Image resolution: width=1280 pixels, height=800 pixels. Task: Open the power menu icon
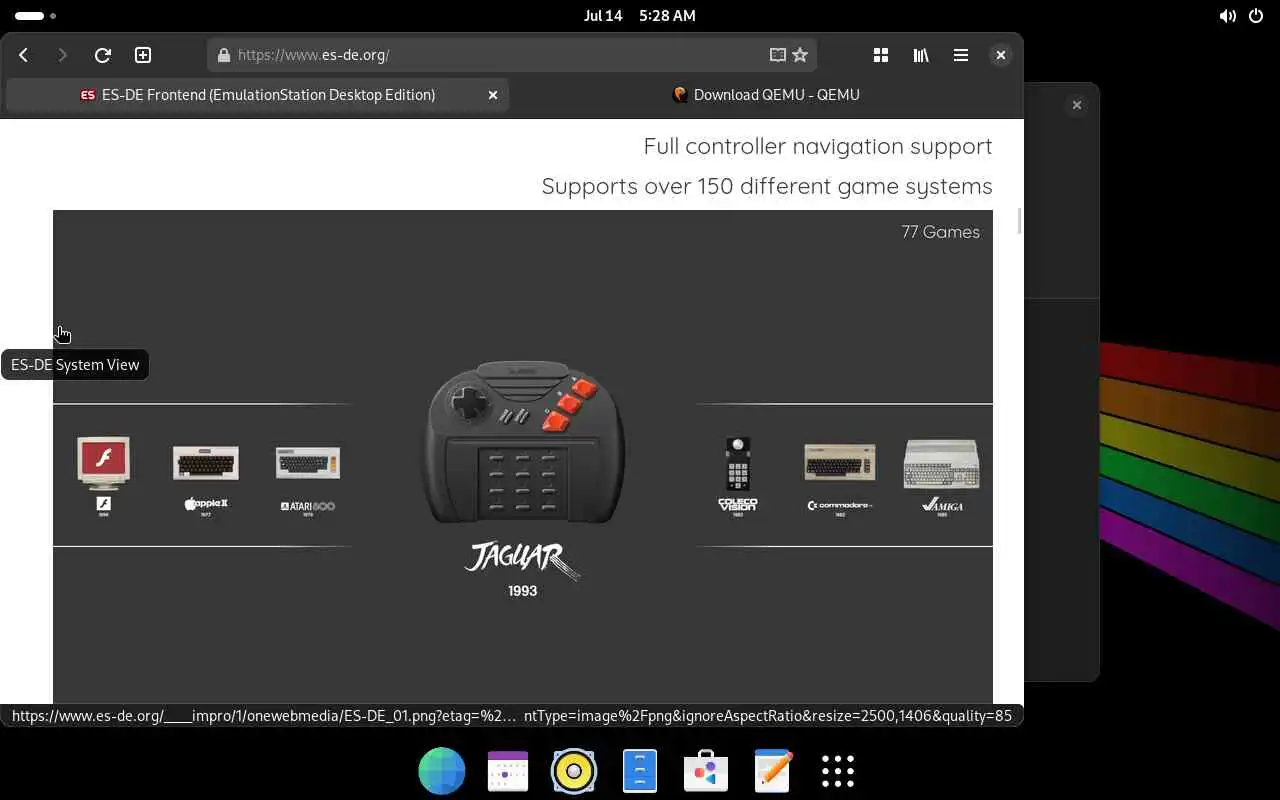(x=1256, y=16)
